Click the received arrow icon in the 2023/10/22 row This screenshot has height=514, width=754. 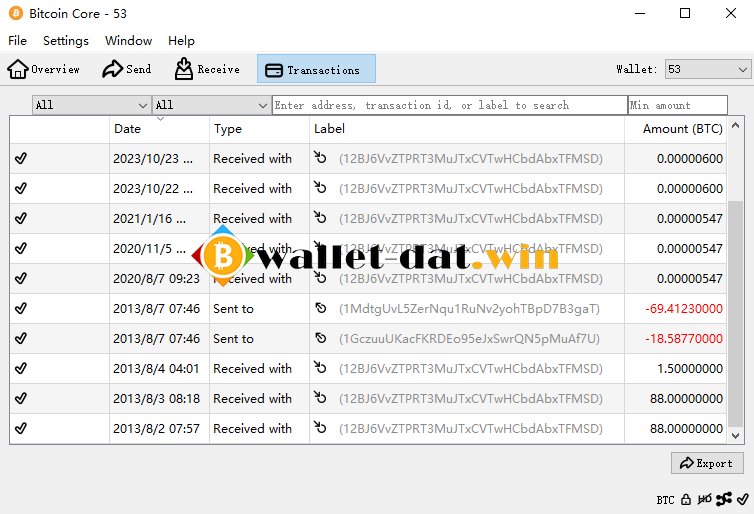click(x=320, y=187)
